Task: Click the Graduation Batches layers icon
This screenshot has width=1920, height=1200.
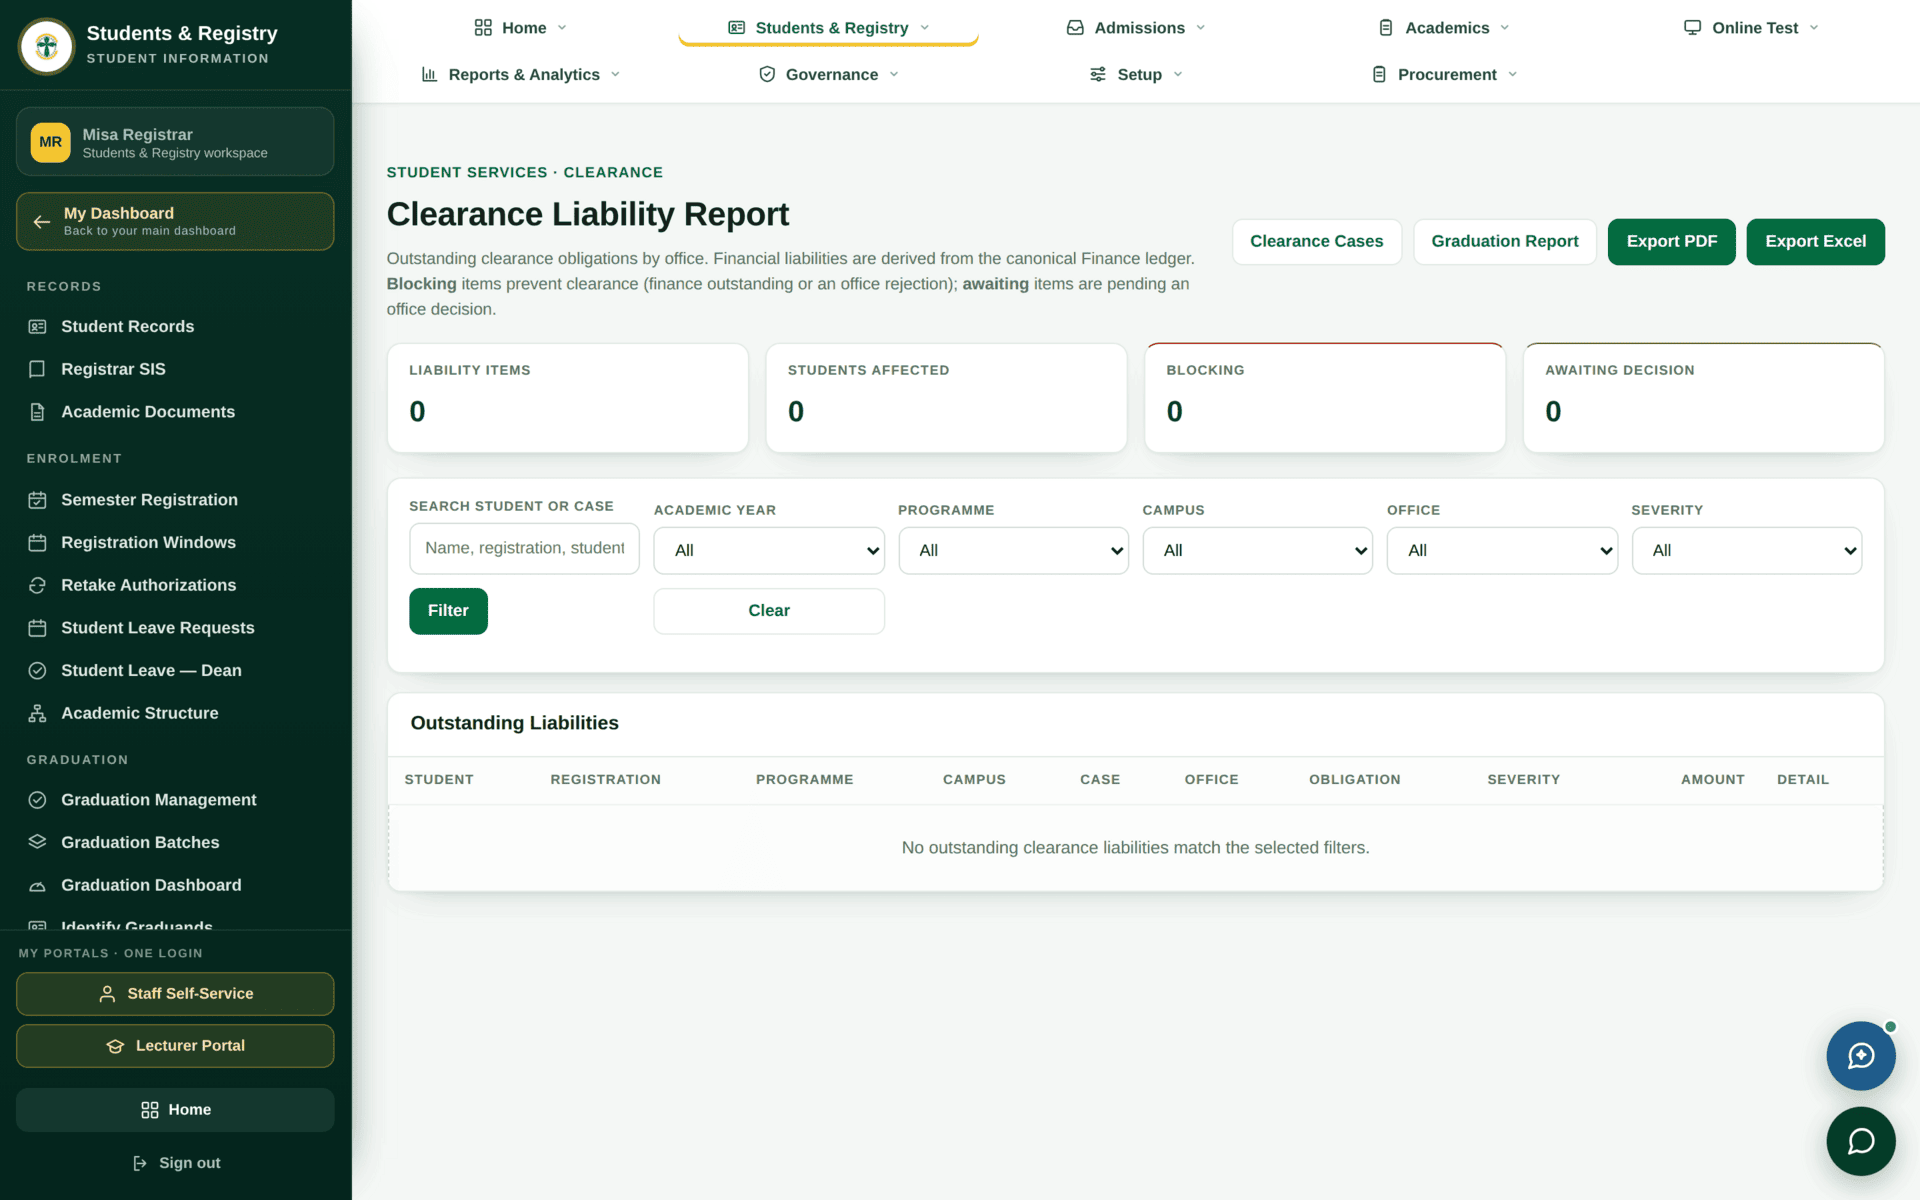Action: 37,842
